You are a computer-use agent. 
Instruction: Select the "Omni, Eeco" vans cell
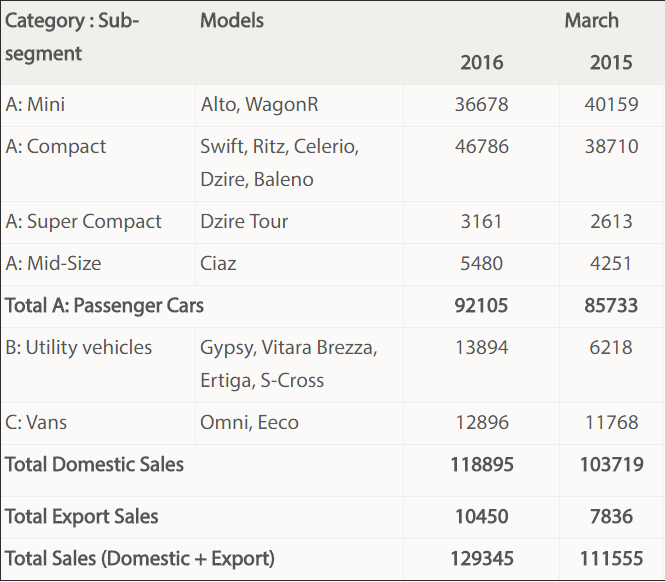click(249, 422)
